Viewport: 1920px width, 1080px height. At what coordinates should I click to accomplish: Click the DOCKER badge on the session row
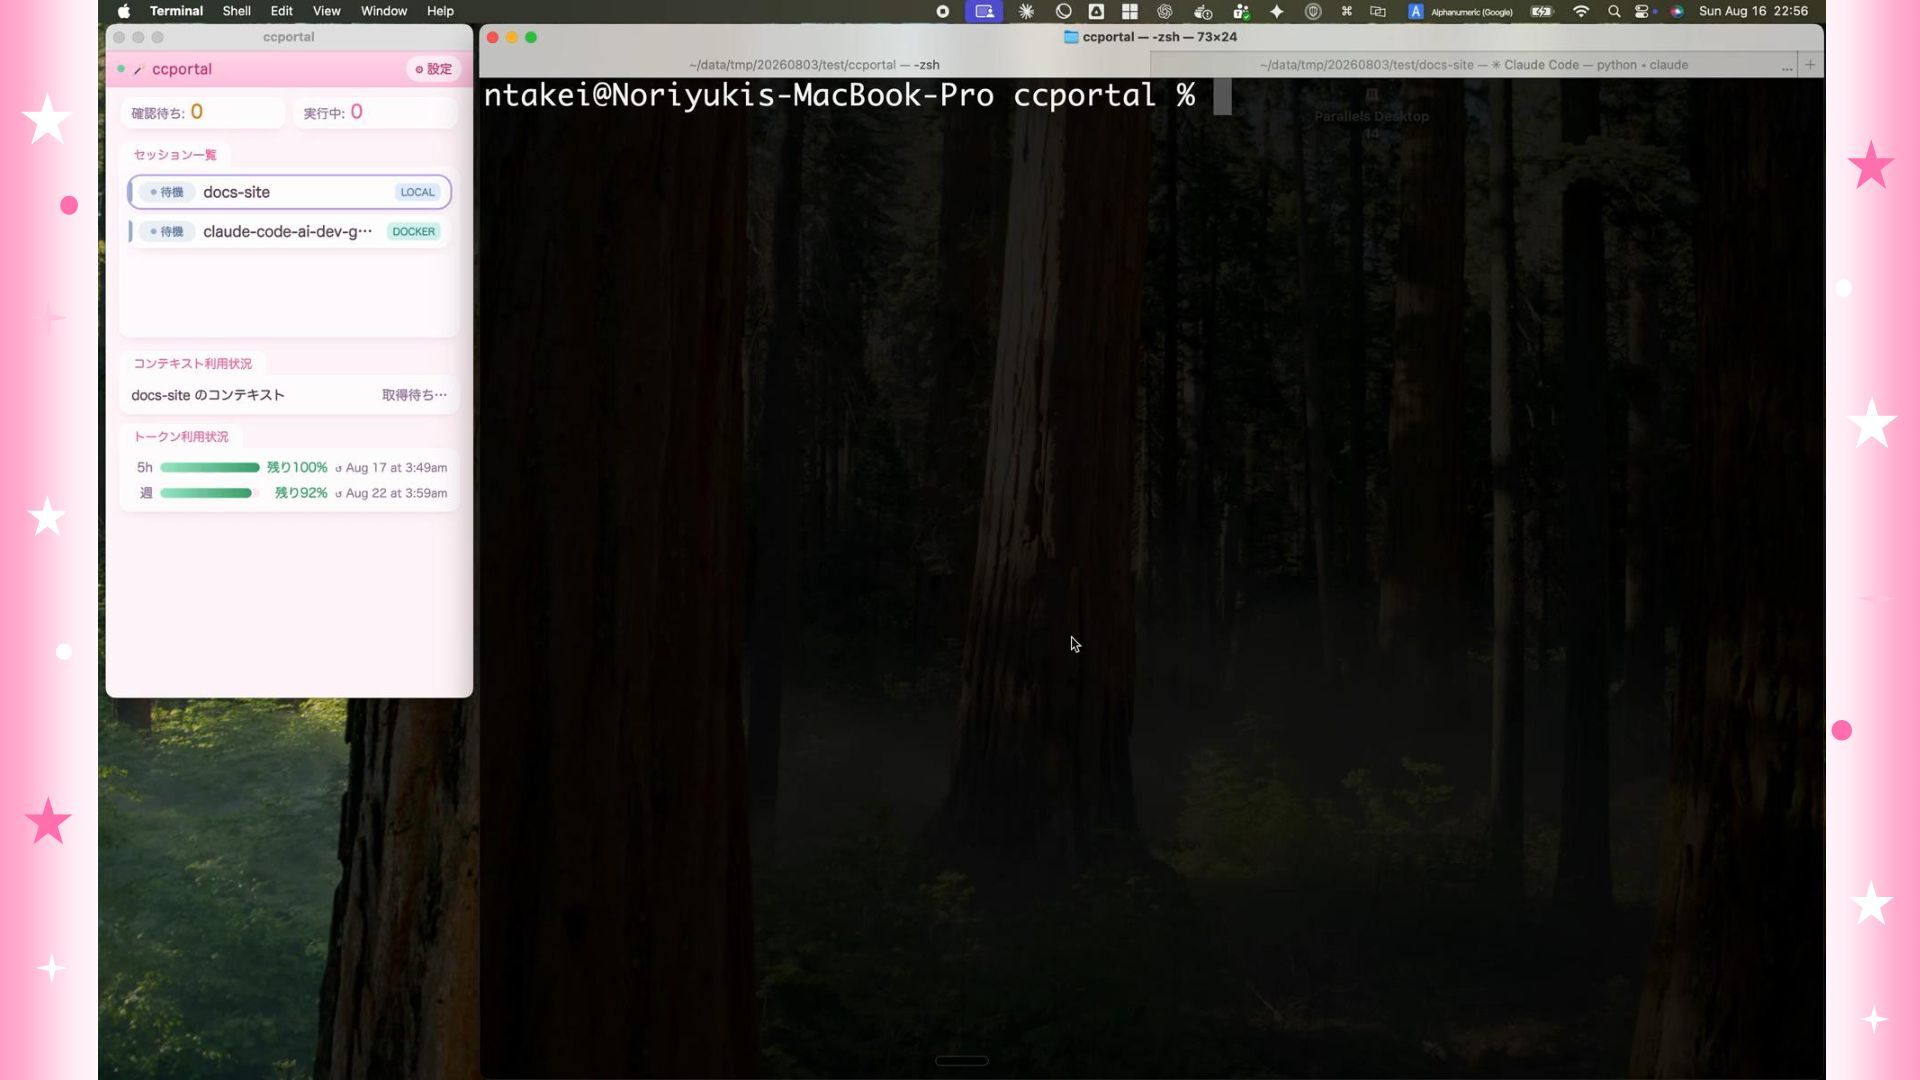[x=413, y=231]
